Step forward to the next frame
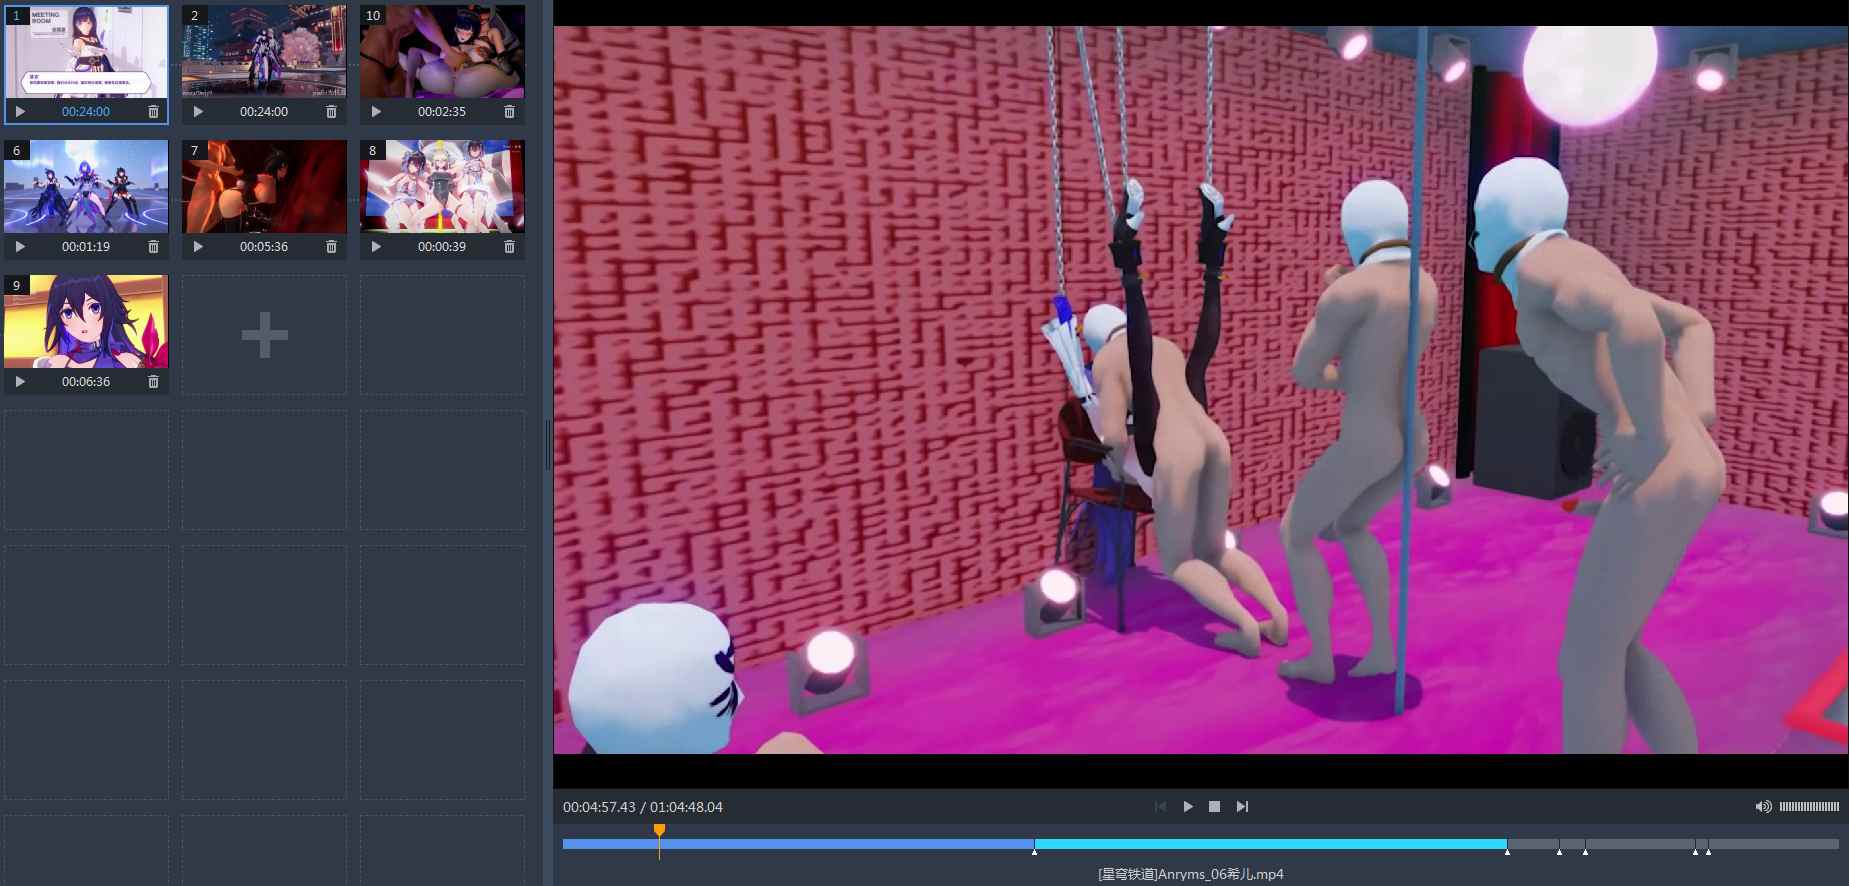 click(1242, 807)
